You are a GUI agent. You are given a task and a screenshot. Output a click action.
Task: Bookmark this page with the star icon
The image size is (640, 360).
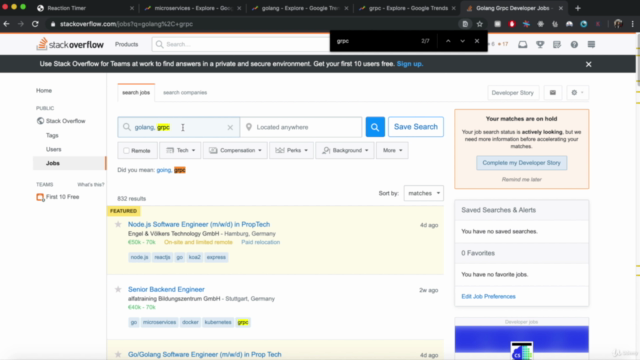click(x=480, y=24)
